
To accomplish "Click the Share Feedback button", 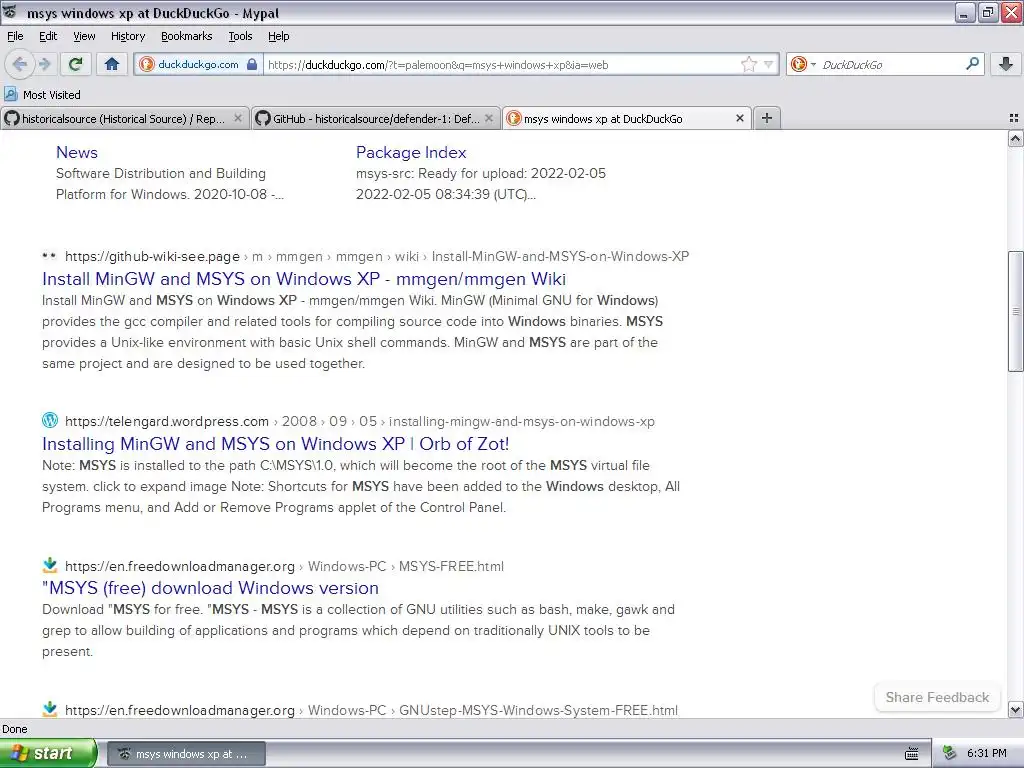I will (x=937, y=697).
